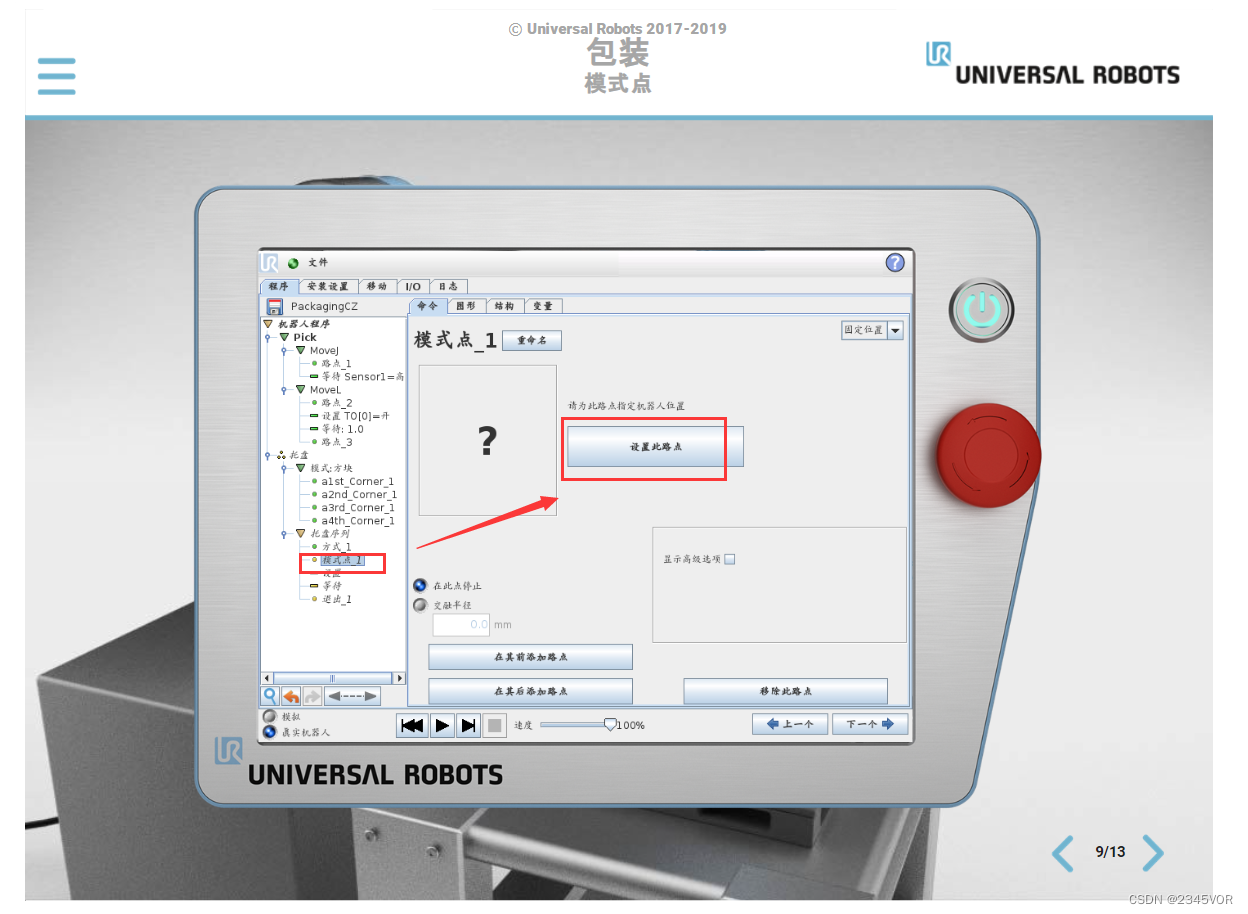Click the dashed double-arrow move button
Viewport: 1248px width, 914px height.
click(x=353, y=696)
